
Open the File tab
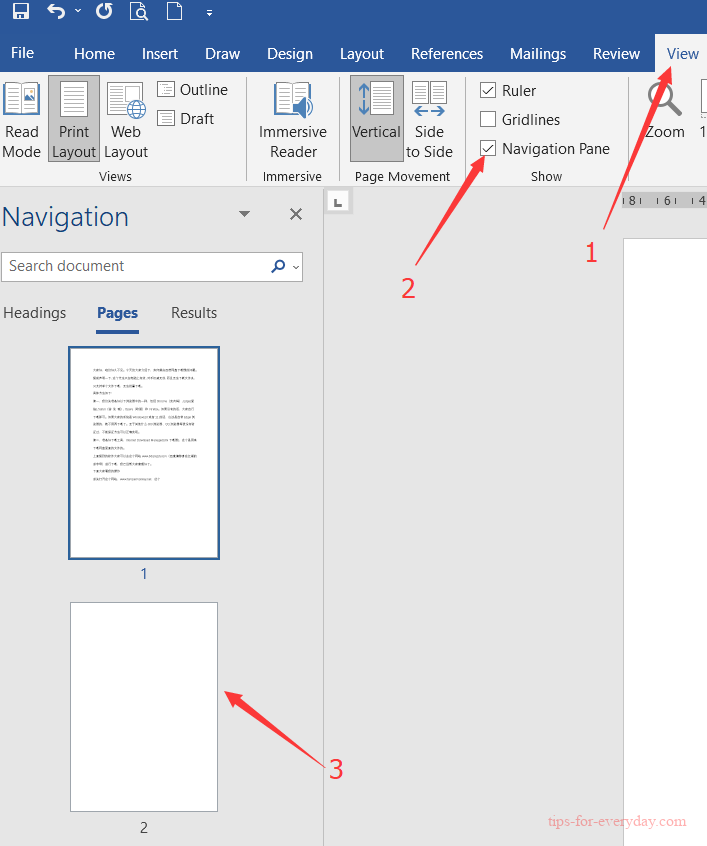22,53
